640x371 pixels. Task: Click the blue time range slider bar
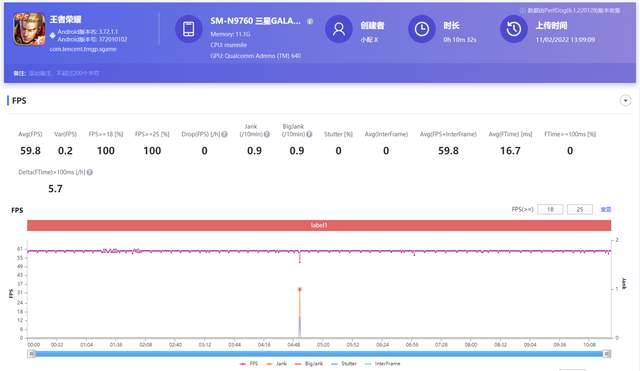[x=319, y=354]
